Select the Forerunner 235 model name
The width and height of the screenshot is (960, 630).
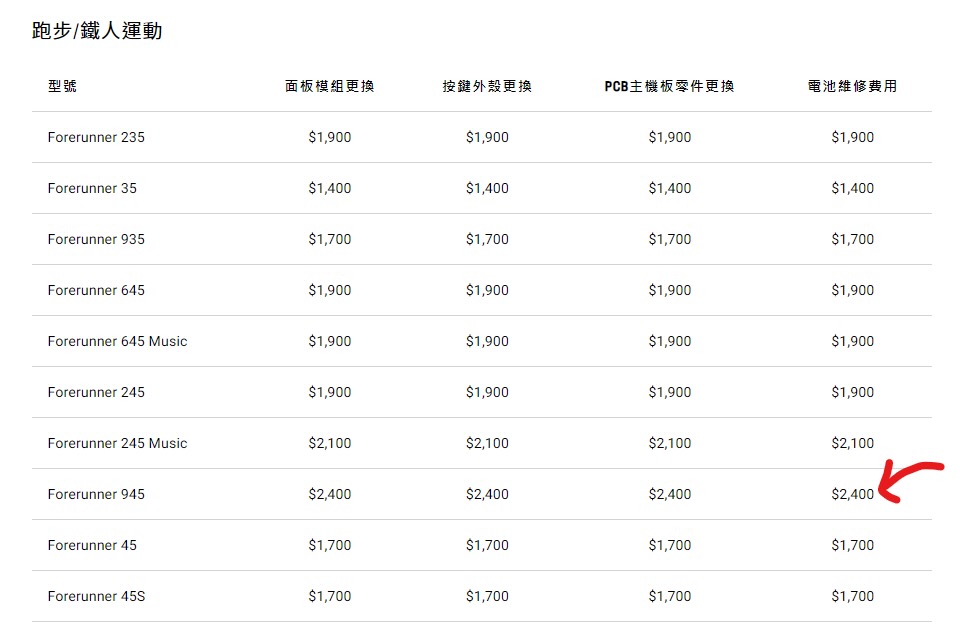tap(96, 137)
